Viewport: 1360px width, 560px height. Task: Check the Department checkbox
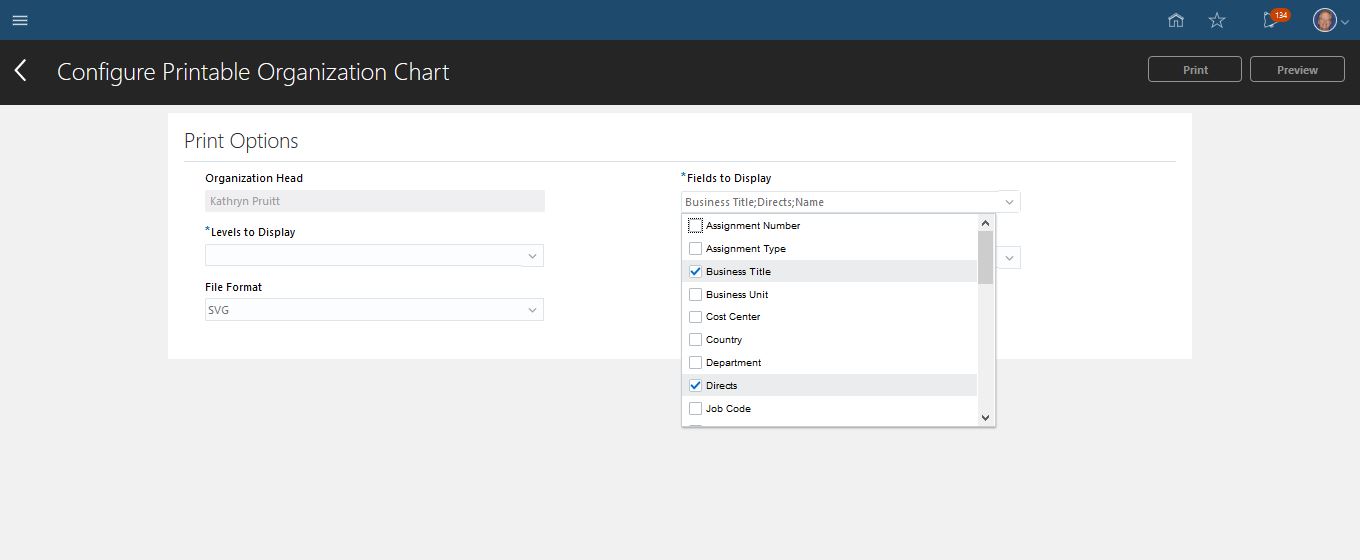click(x=695, y=363)
